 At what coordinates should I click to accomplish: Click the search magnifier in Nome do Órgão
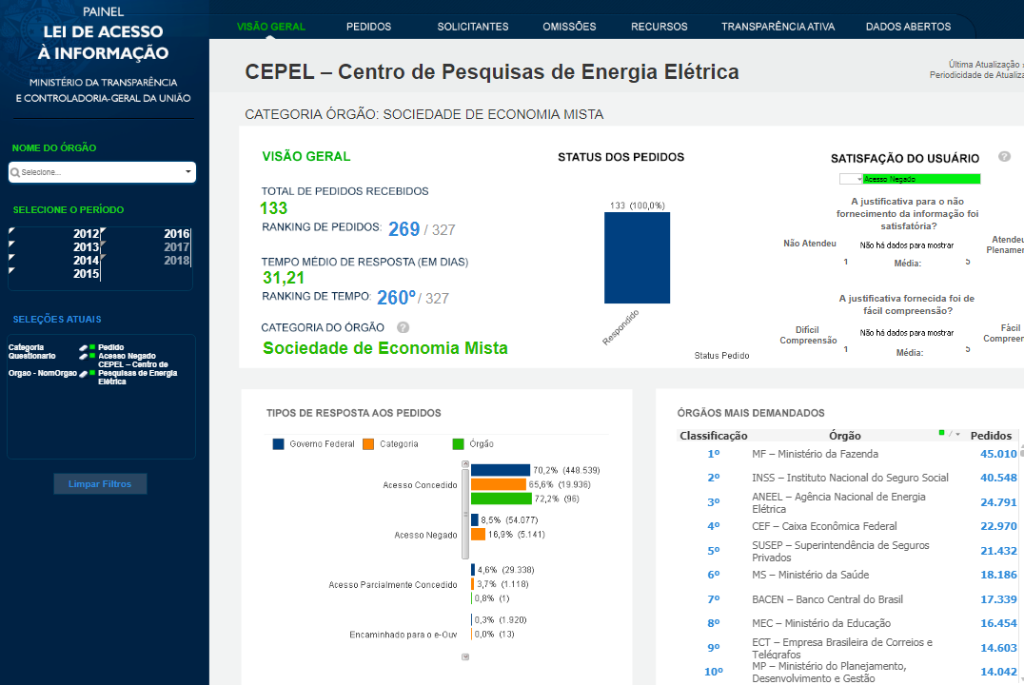click(15, 172)
